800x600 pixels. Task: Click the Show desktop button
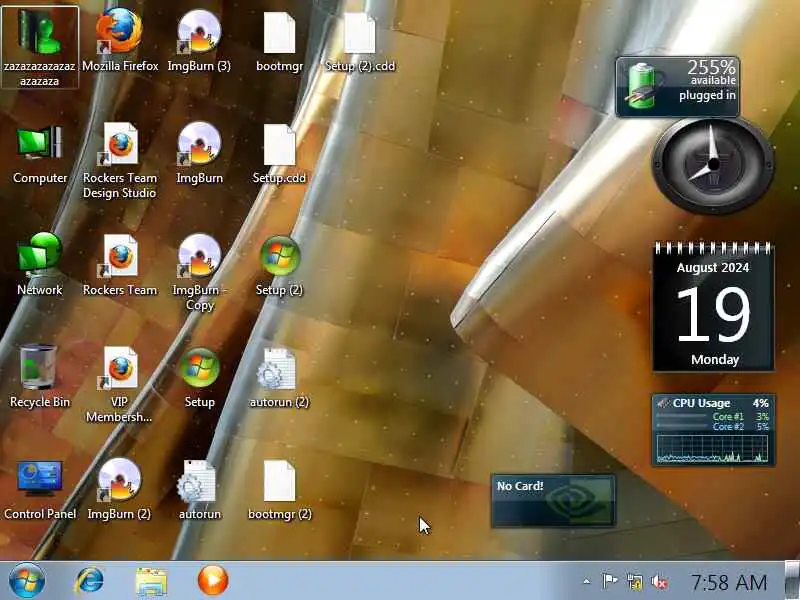coord(792,581)
